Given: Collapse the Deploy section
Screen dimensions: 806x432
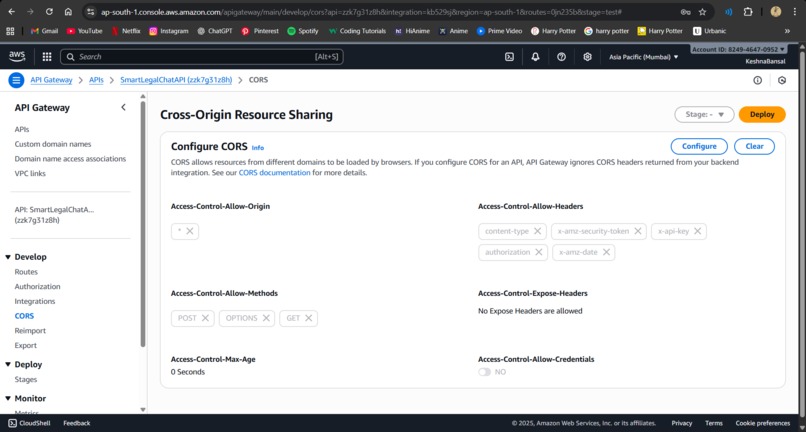Looking at the screenshot, I should click(x=8, y=365).
